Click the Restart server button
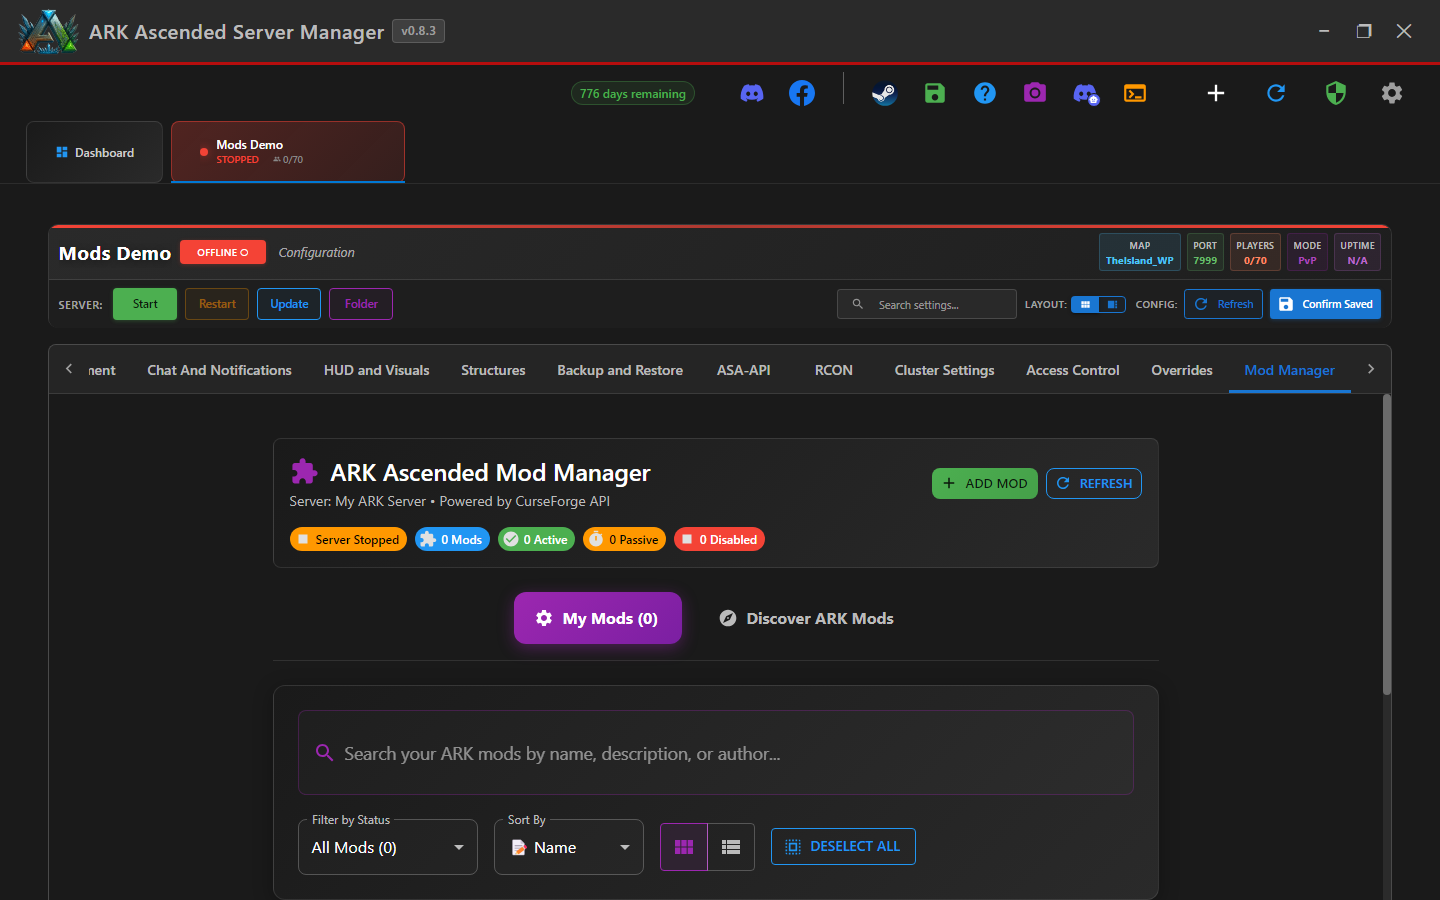This screenshot has width=1440, height=900. click(217, 304)
